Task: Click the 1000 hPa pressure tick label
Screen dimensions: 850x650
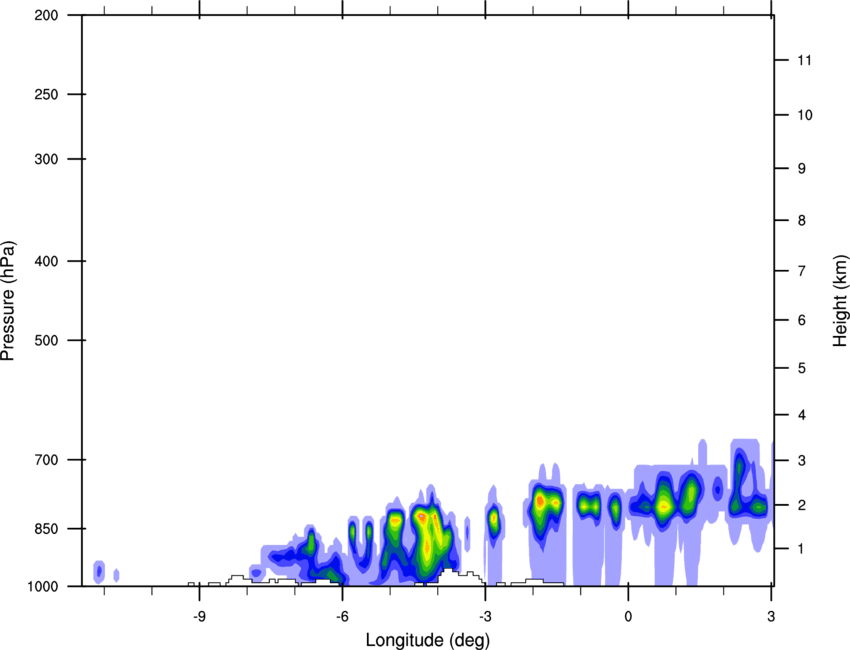Action: [x=43, y=586]
